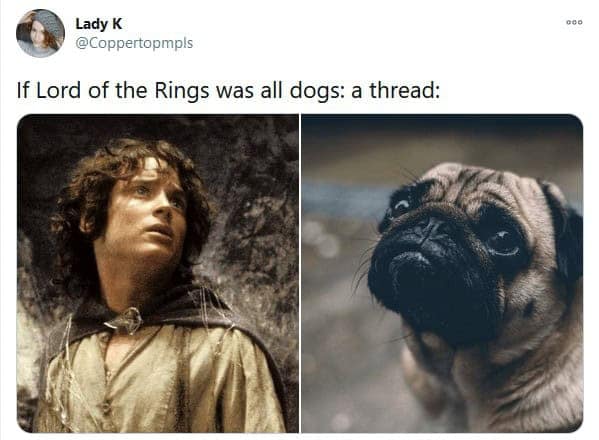Viewport: 599px width, 440px height.
Task: View the left image of the tweet
Action: point(158,273)
